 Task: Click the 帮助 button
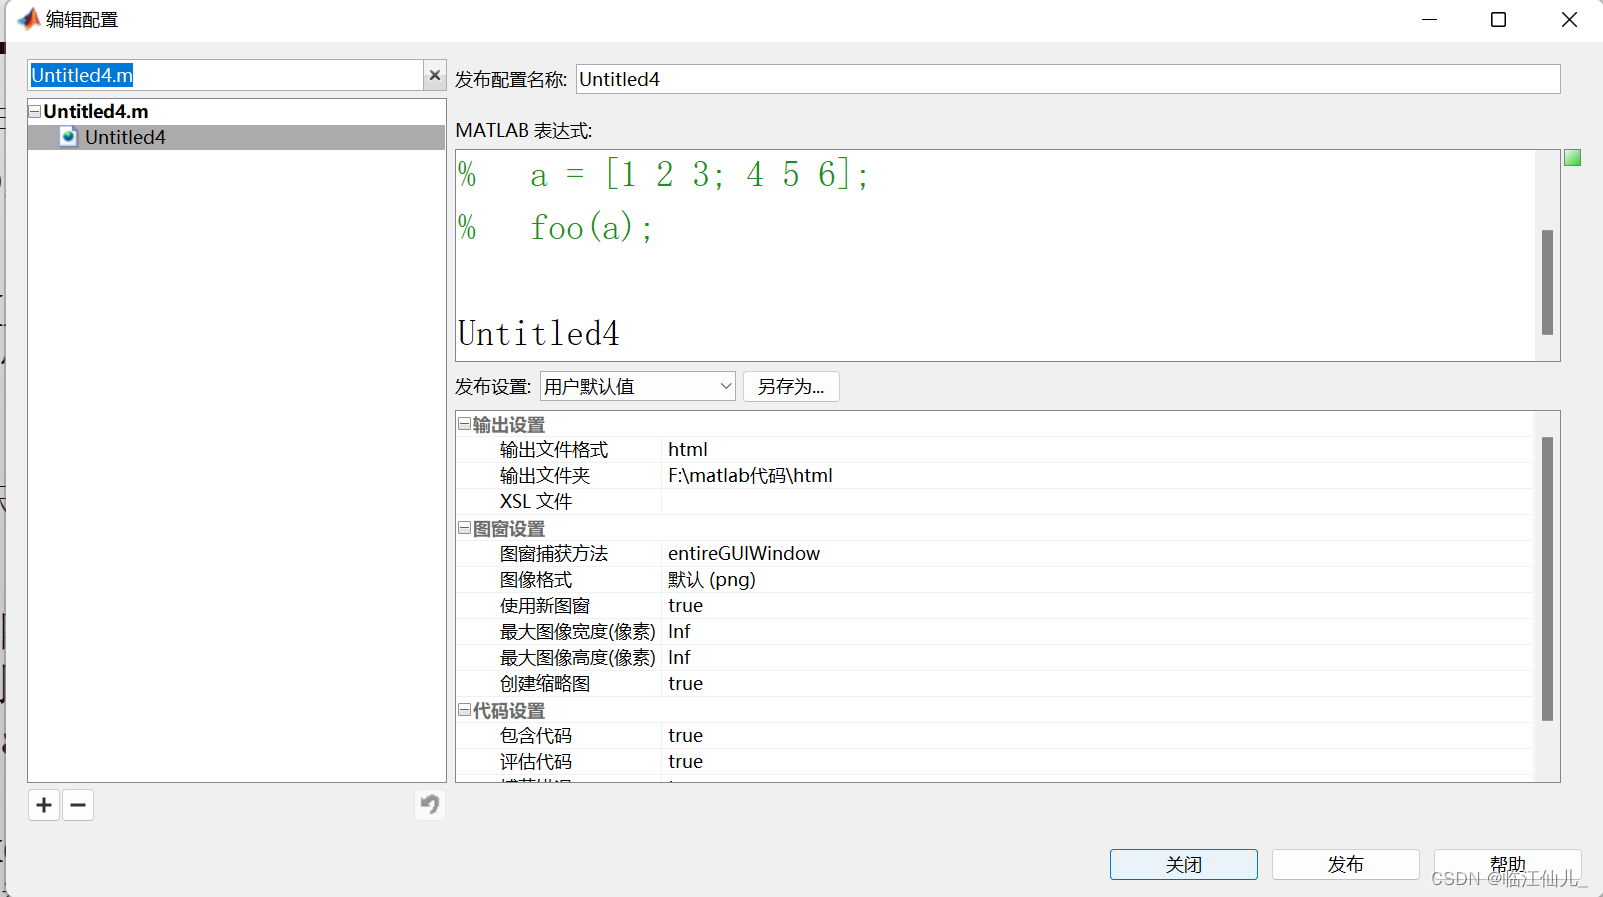[x=1508, y=864]
